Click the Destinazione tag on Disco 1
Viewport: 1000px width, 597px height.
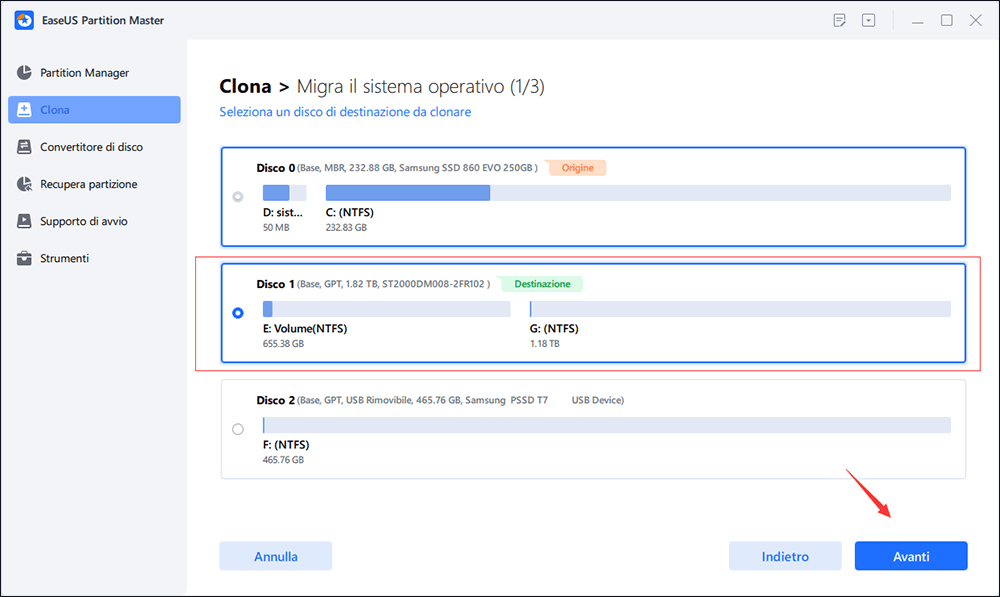tap(542, 284)
